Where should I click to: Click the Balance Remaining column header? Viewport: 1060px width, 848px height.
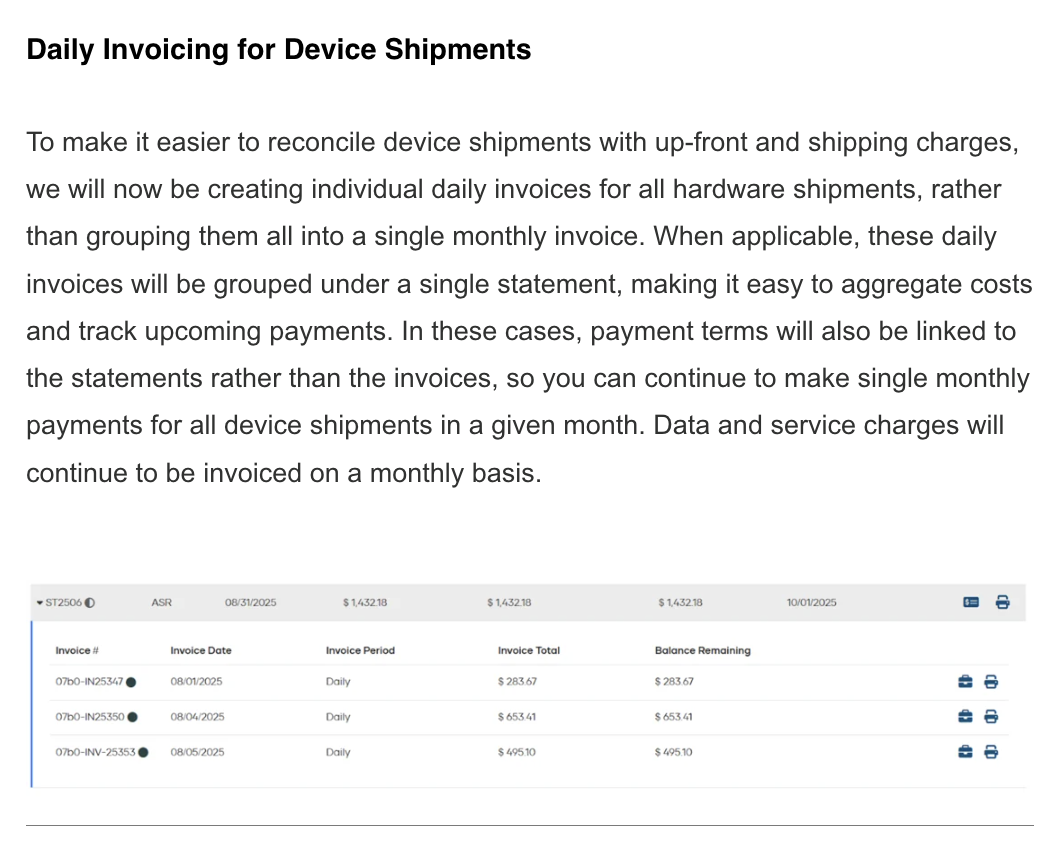pos(702,650)
